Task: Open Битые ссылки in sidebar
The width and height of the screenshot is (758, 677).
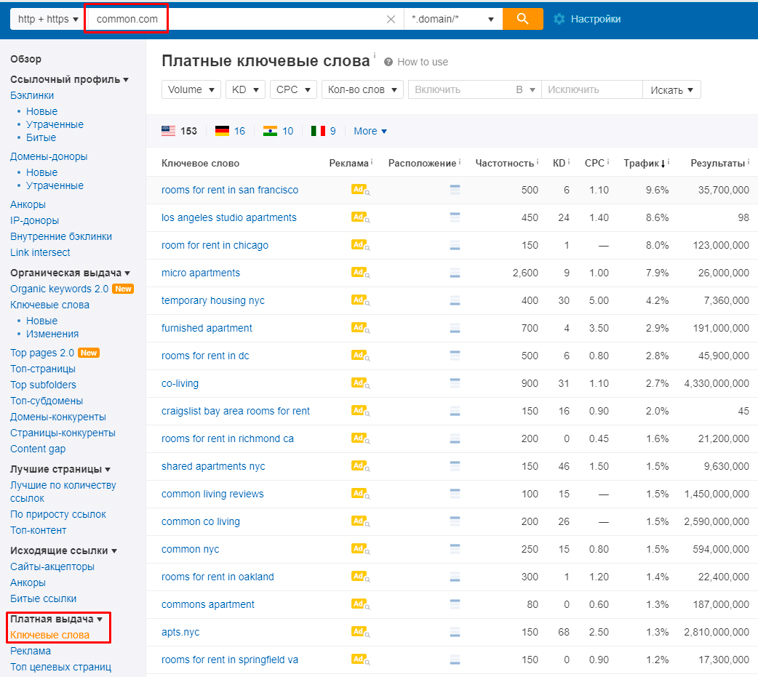Action: (x=43, y=599)
